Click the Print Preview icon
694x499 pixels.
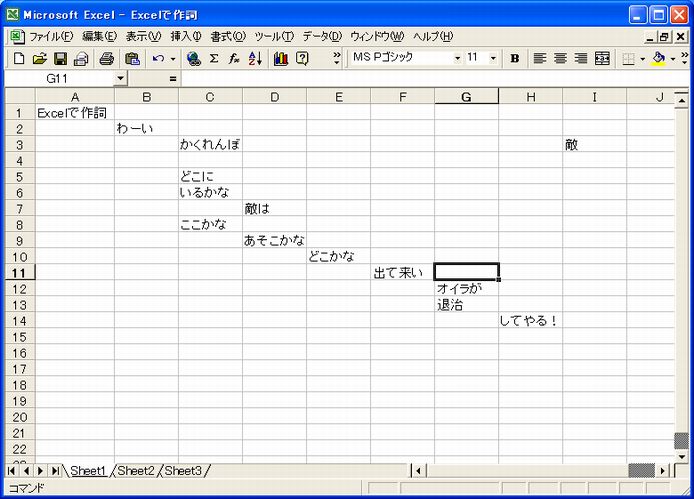(81, 58)
